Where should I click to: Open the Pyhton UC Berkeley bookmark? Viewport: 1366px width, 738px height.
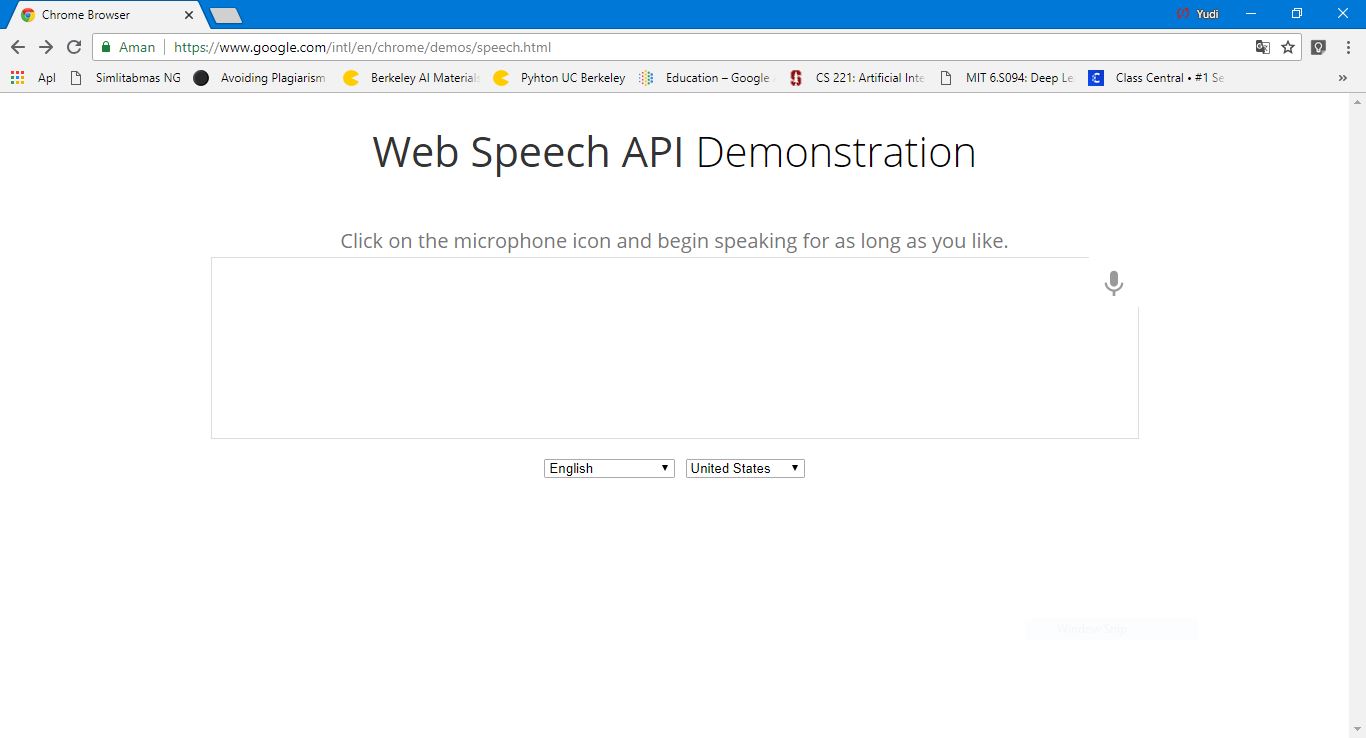pos(559,77)
